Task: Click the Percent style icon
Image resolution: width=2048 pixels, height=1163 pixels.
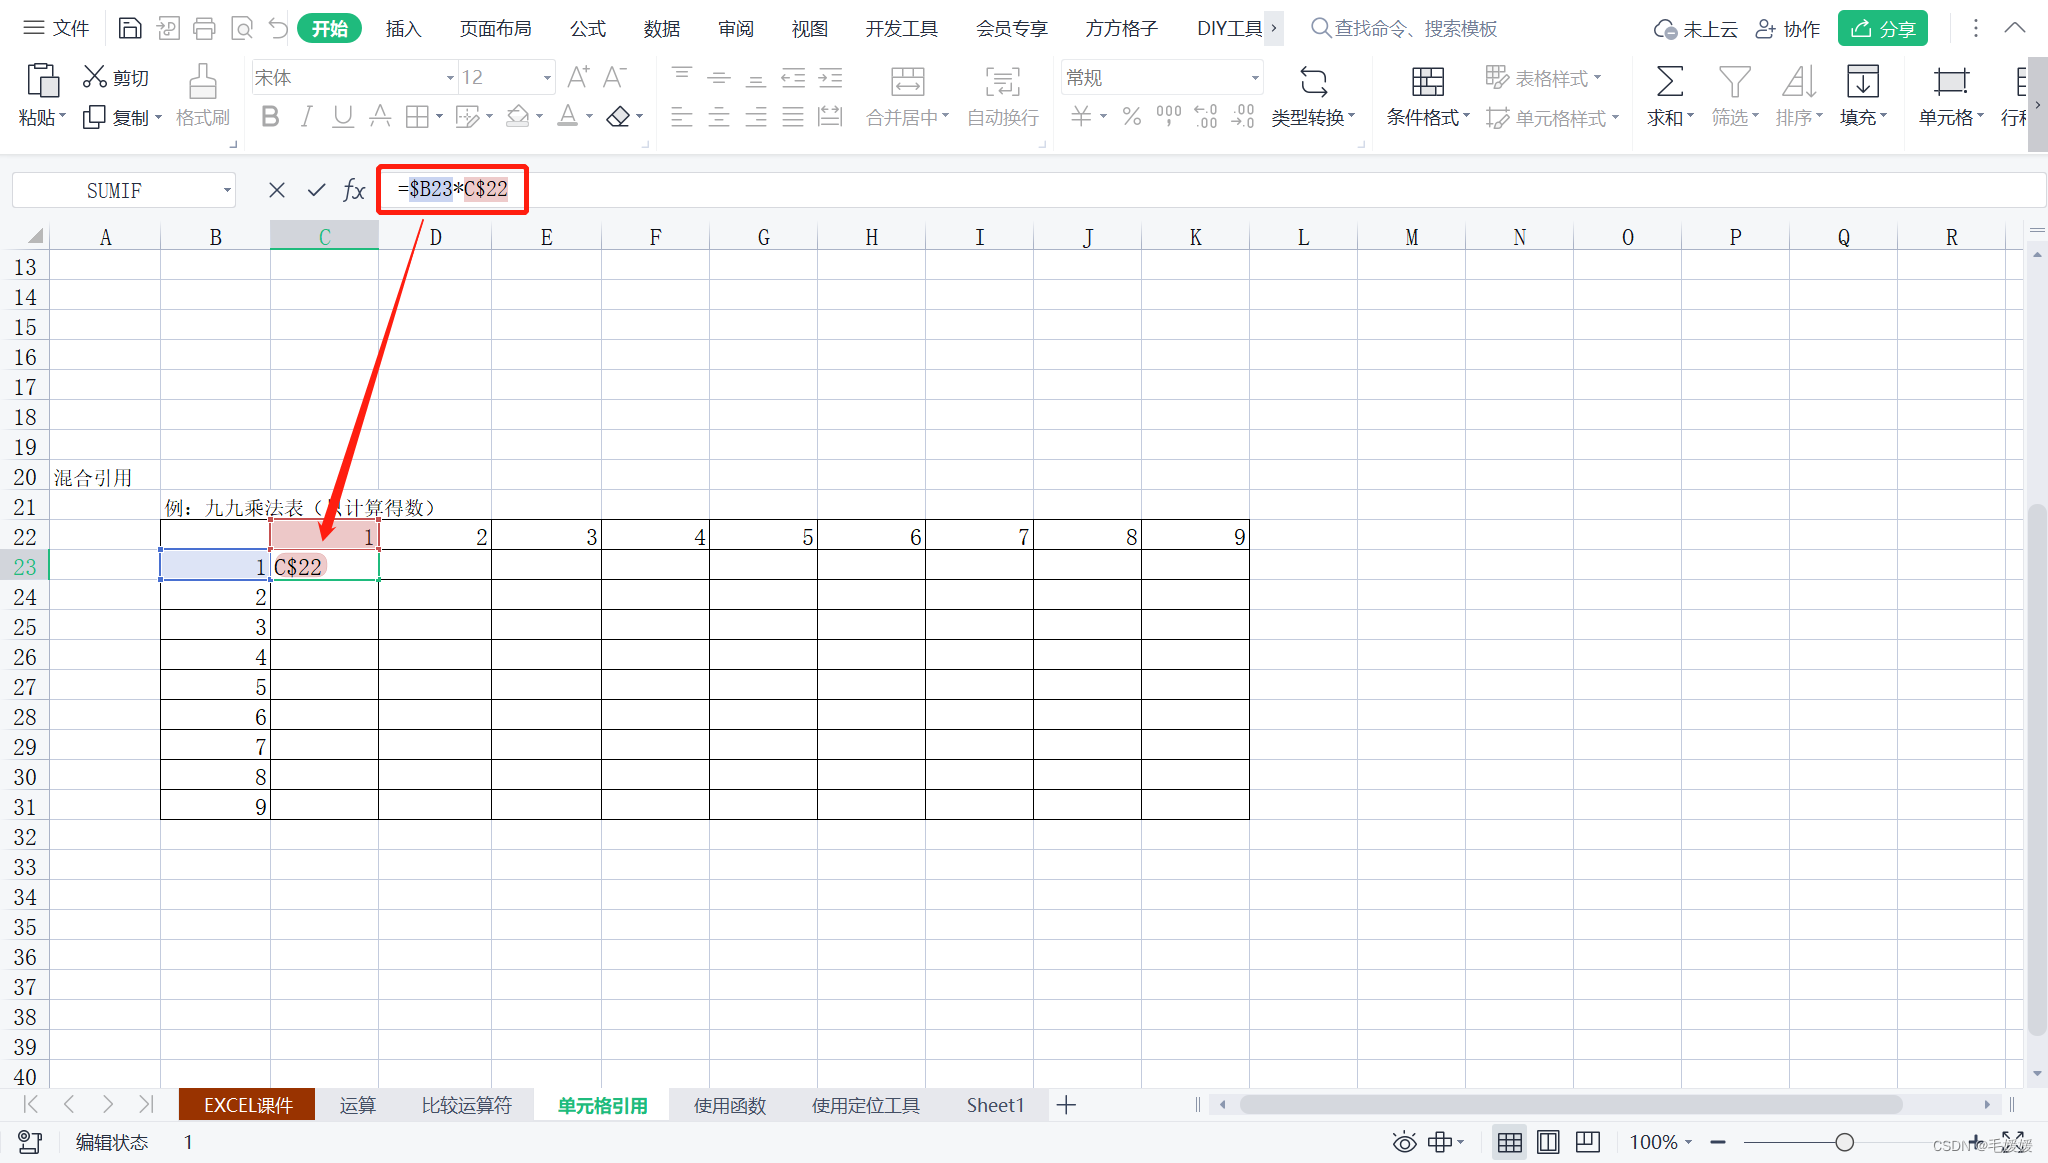Action: click(x=1132, y=117)
